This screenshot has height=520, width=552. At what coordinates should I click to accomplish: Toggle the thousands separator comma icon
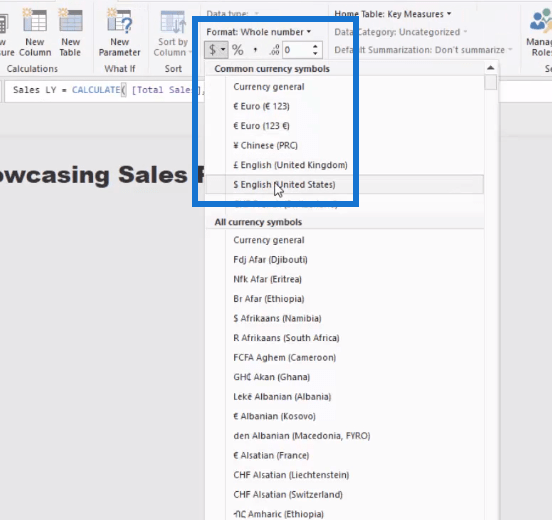[x=255, y=50]
